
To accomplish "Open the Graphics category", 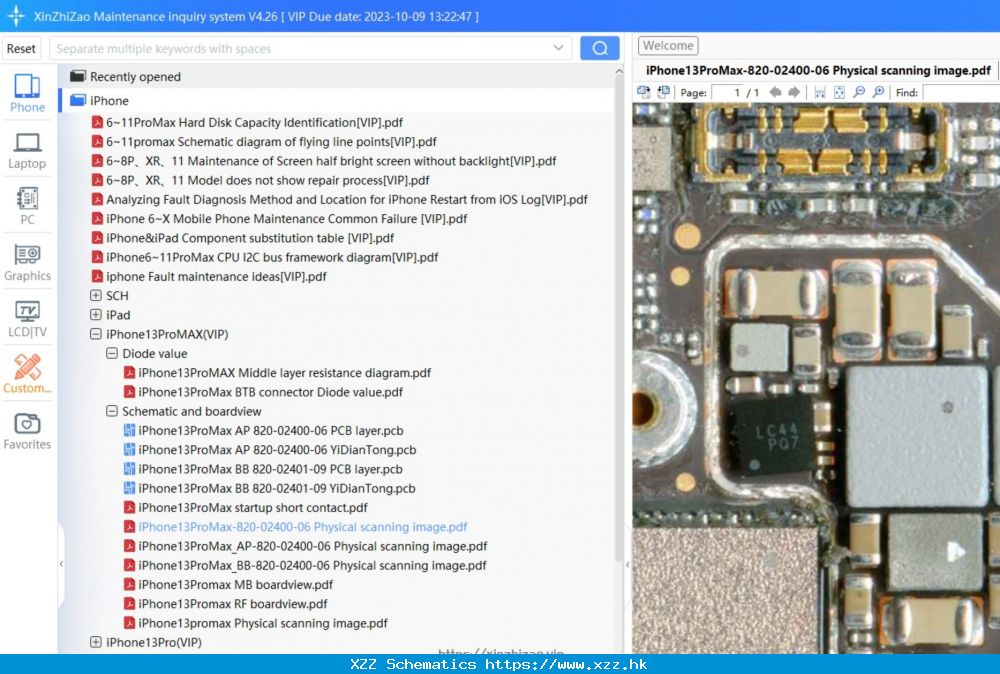I will [27, 261].
